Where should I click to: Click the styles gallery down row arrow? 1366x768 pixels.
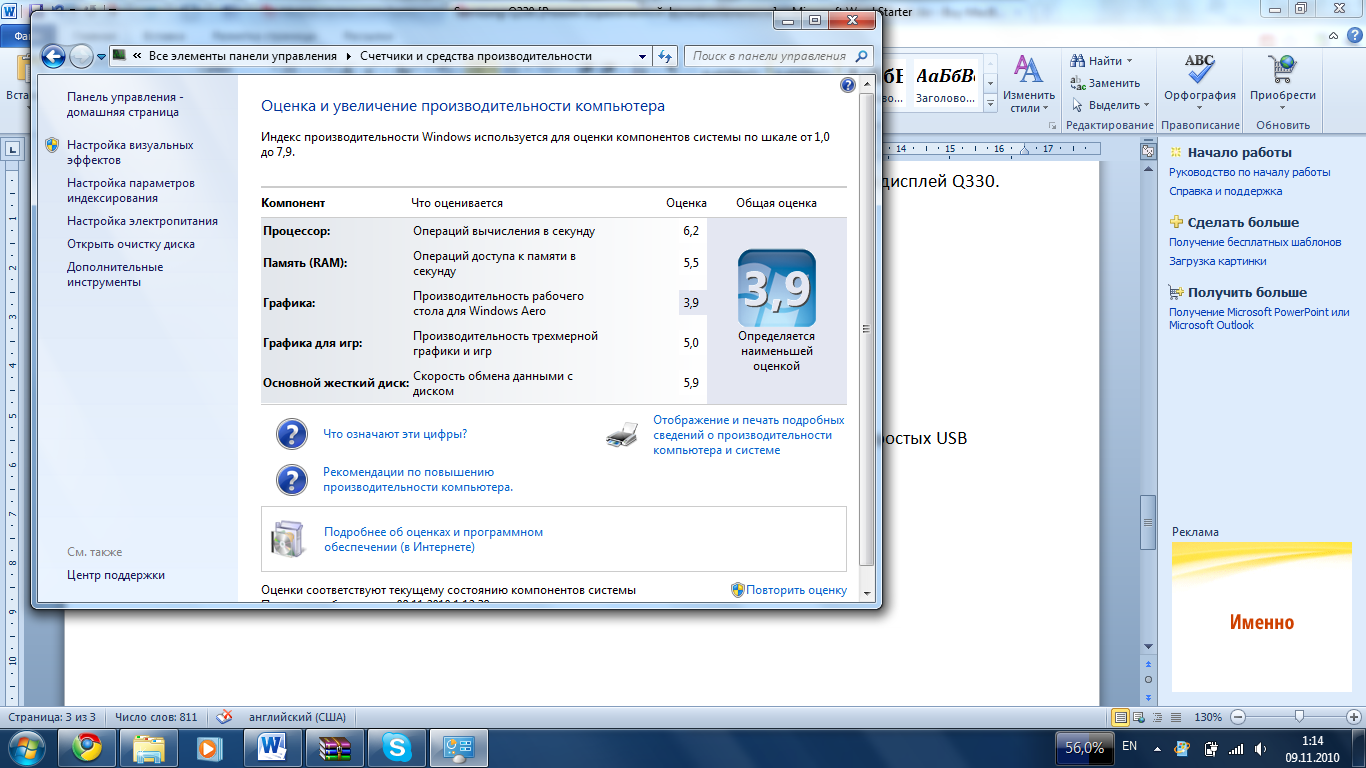pyautogui.click(x=990, y=85)
